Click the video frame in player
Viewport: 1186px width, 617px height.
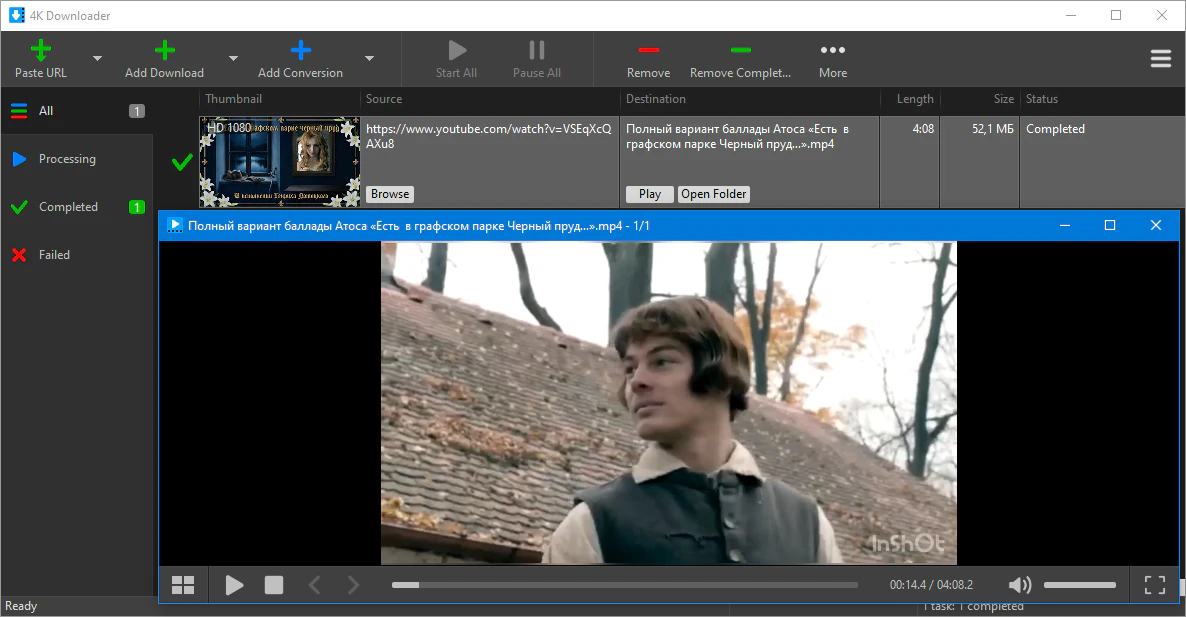[669, 403]
